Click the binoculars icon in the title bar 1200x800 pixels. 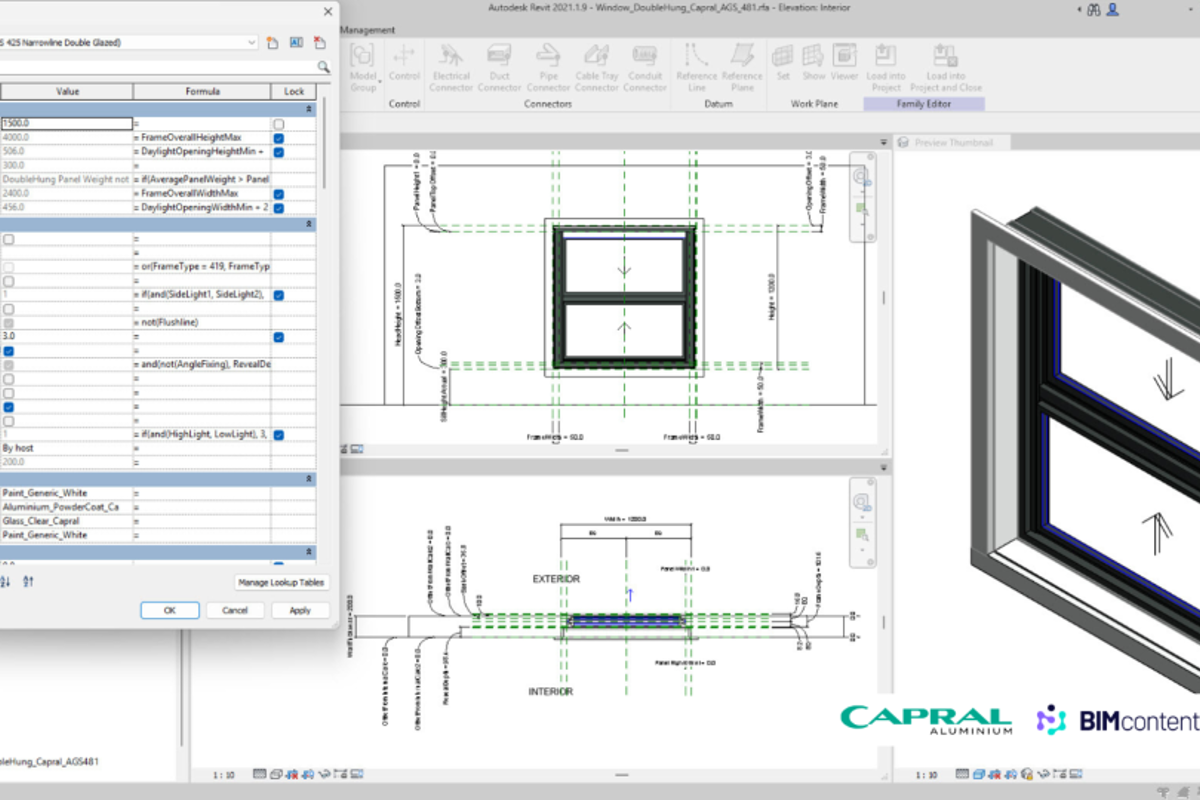pyautogui.click(x=1094, y=9)
